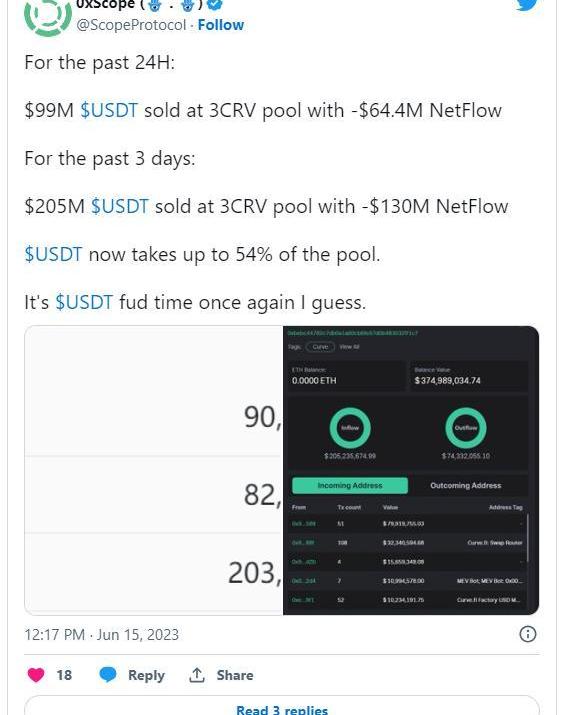Click the Read 3 replies button

282,710
